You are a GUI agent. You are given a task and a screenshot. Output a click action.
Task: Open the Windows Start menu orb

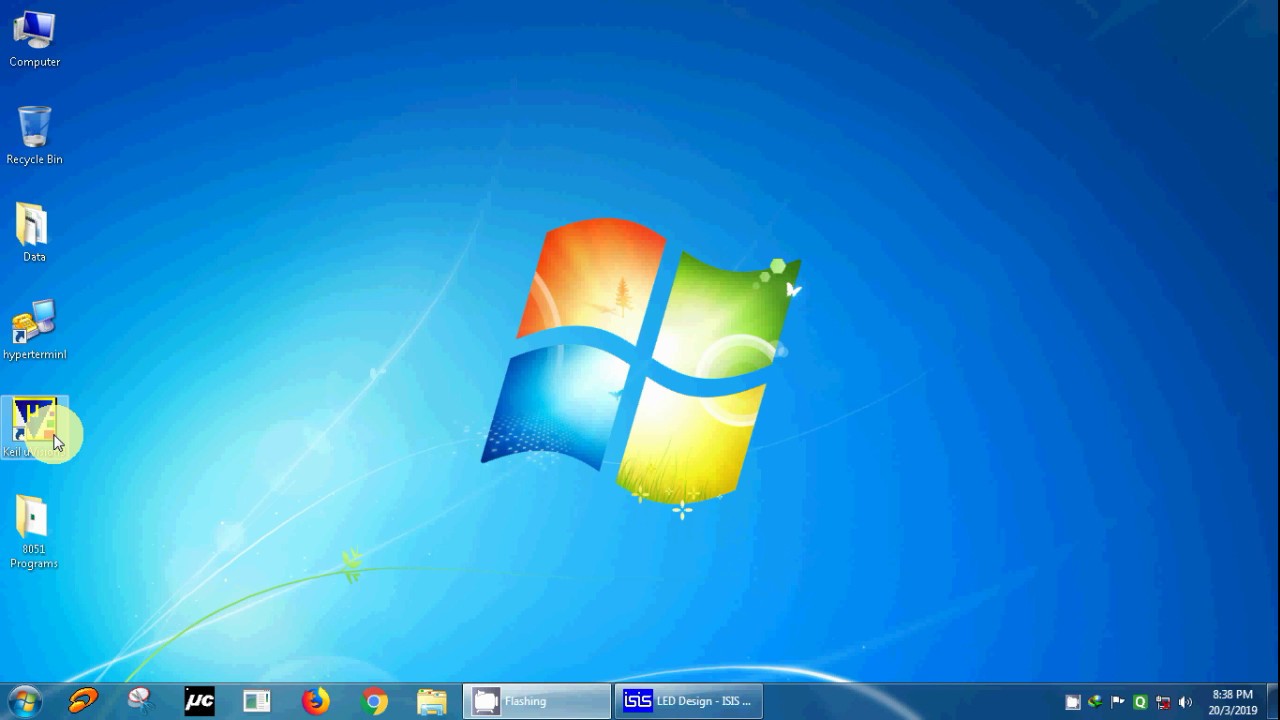[x=24, y=701]
